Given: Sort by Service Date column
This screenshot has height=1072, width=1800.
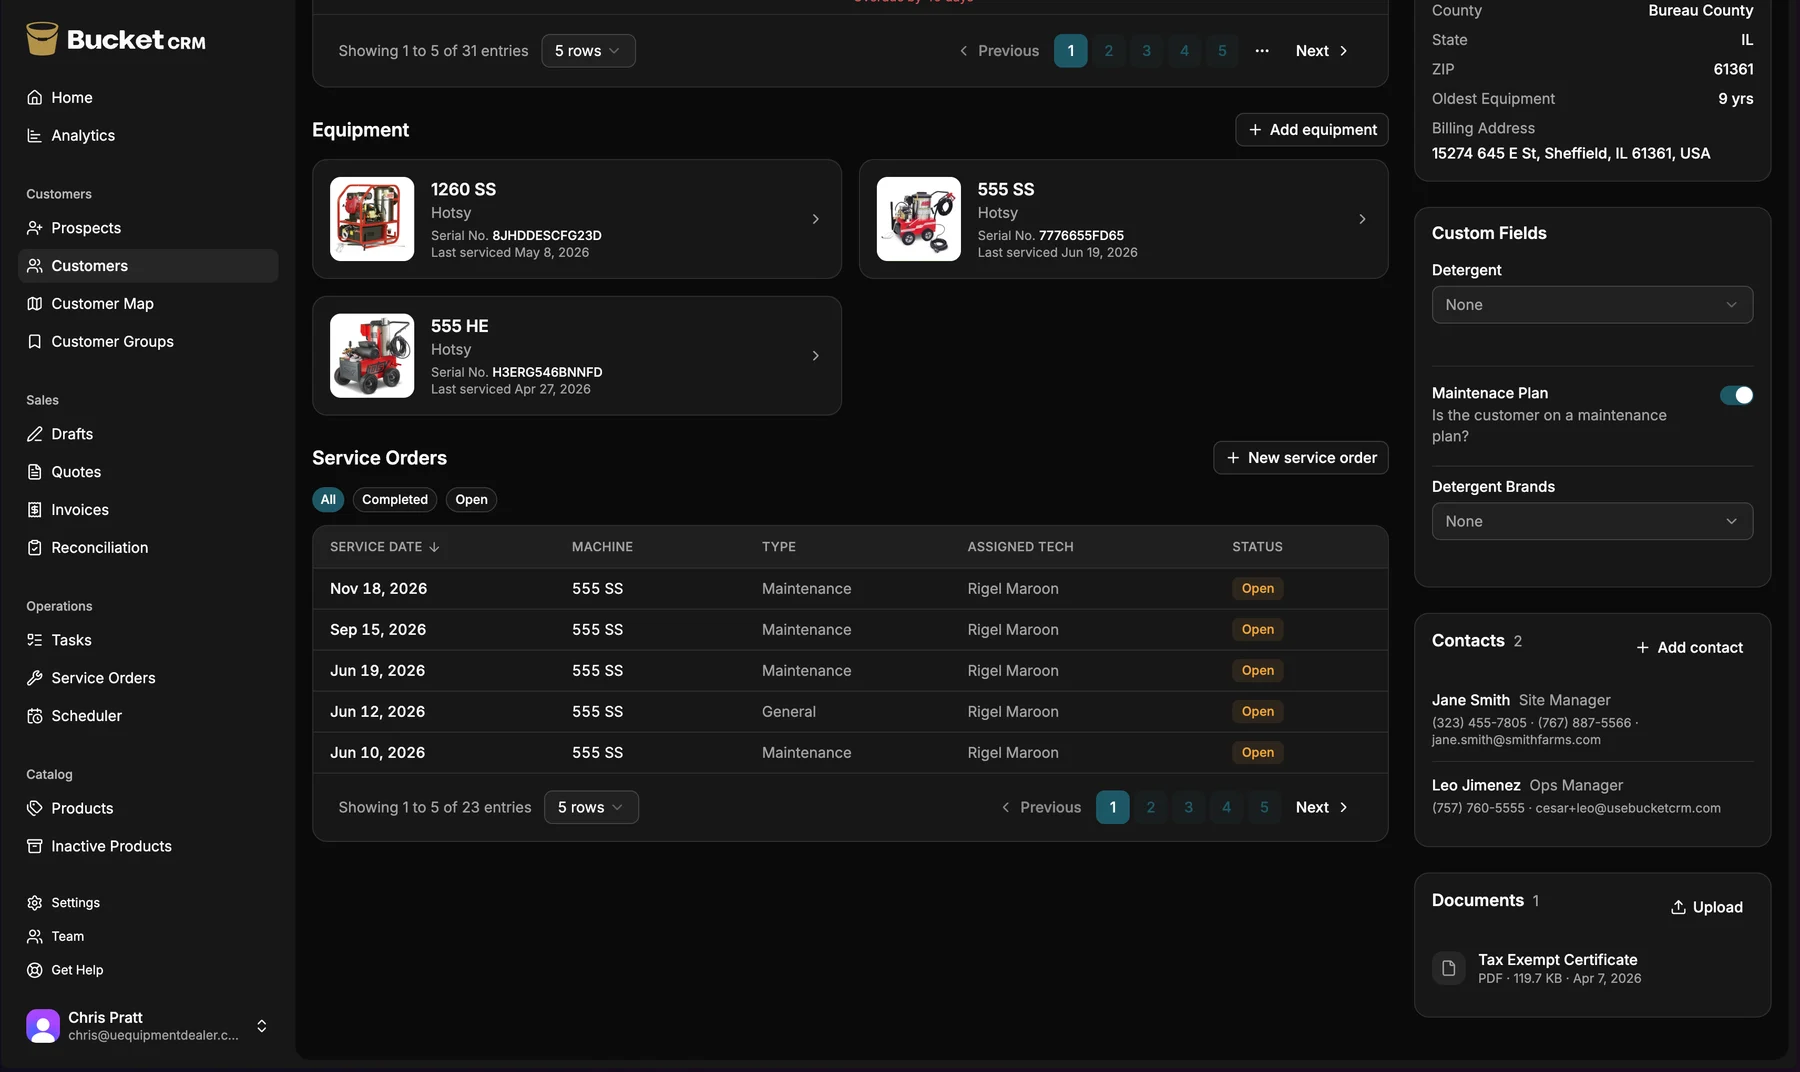Looking at the screenshot, I should click(x=385, y=547).
